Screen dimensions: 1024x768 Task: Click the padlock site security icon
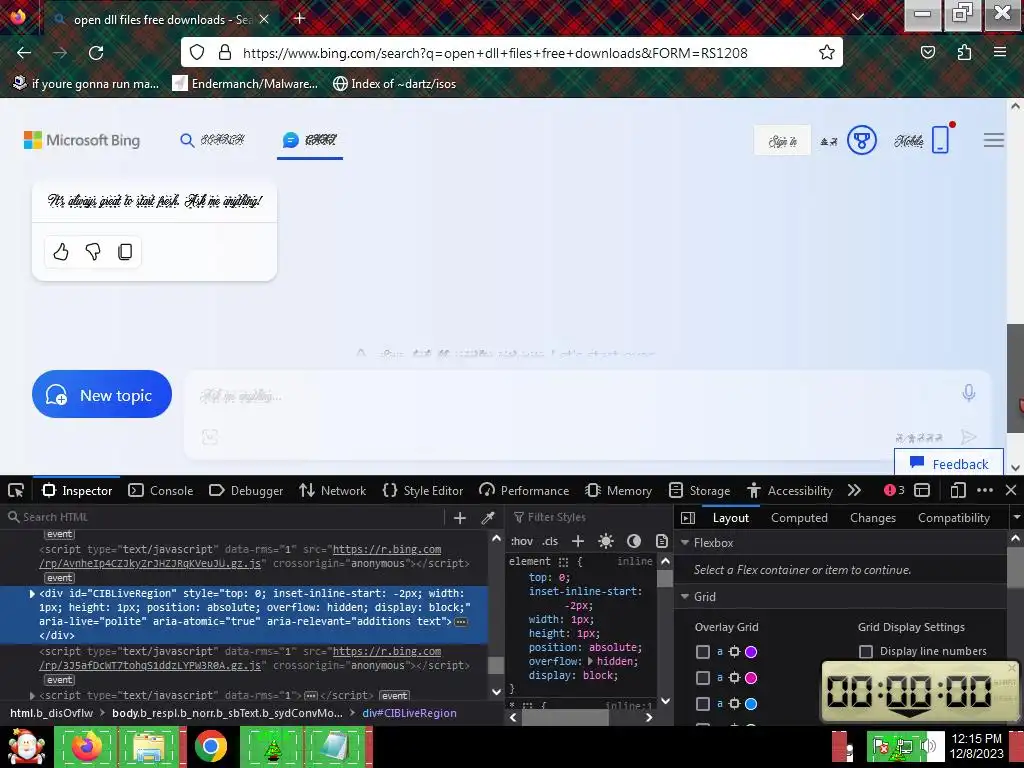click(225, 53)
